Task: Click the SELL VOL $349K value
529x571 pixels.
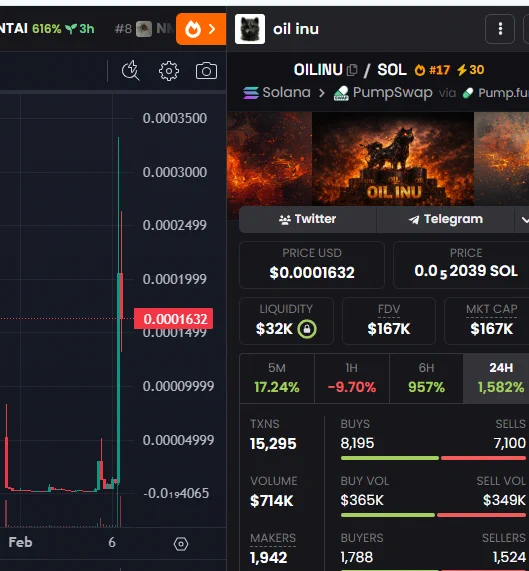Action: 504,500
